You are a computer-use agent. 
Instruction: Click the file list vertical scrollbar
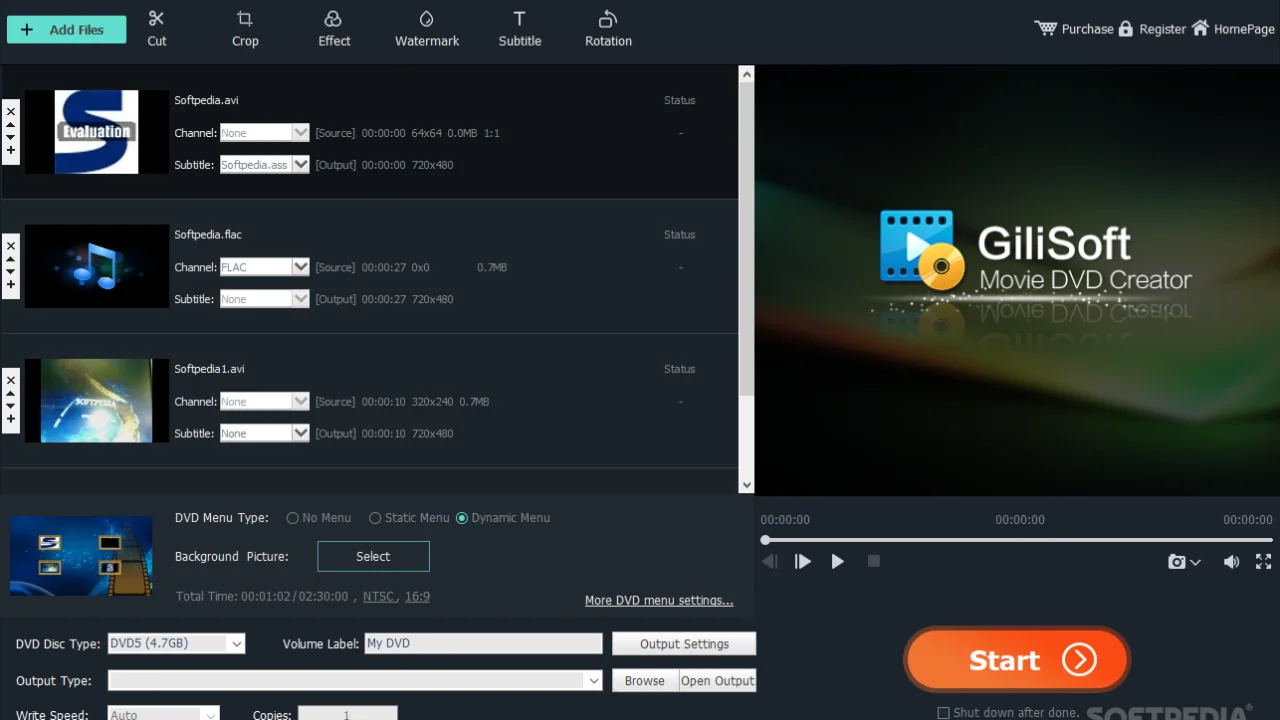click(x=746, y=280)
